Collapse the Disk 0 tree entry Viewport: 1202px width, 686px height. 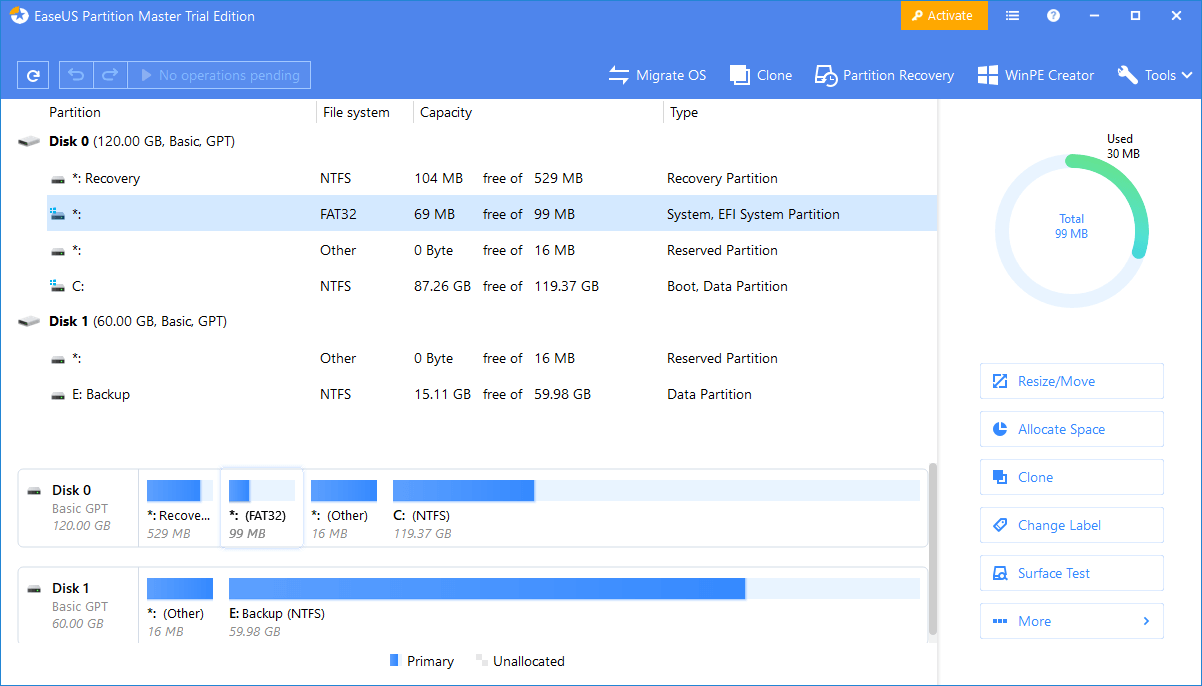27,141
